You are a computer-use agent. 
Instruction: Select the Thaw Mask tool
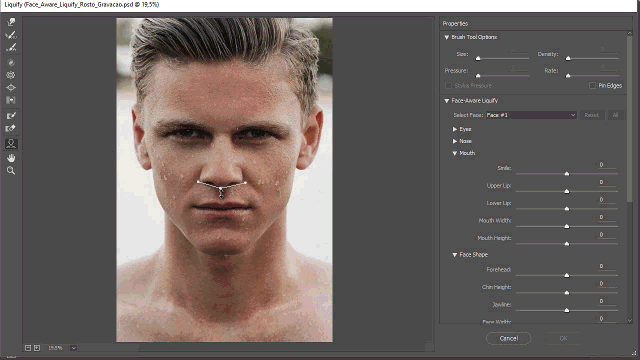click(11, 129)
